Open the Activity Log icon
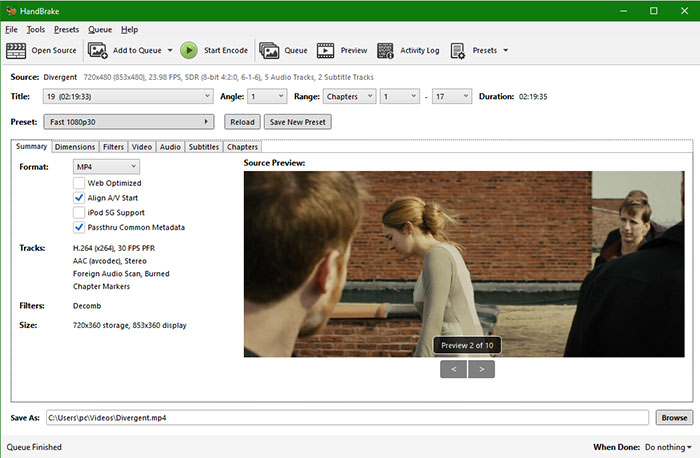Viewport: 700px width, 458px height. pyautogui.click(x=385, y=50)
